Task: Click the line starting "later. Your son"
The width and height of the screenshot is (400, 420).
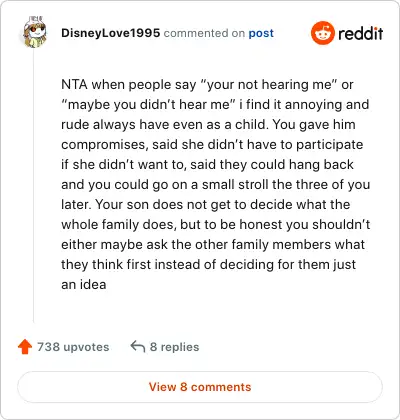Action: coord(206,204)
